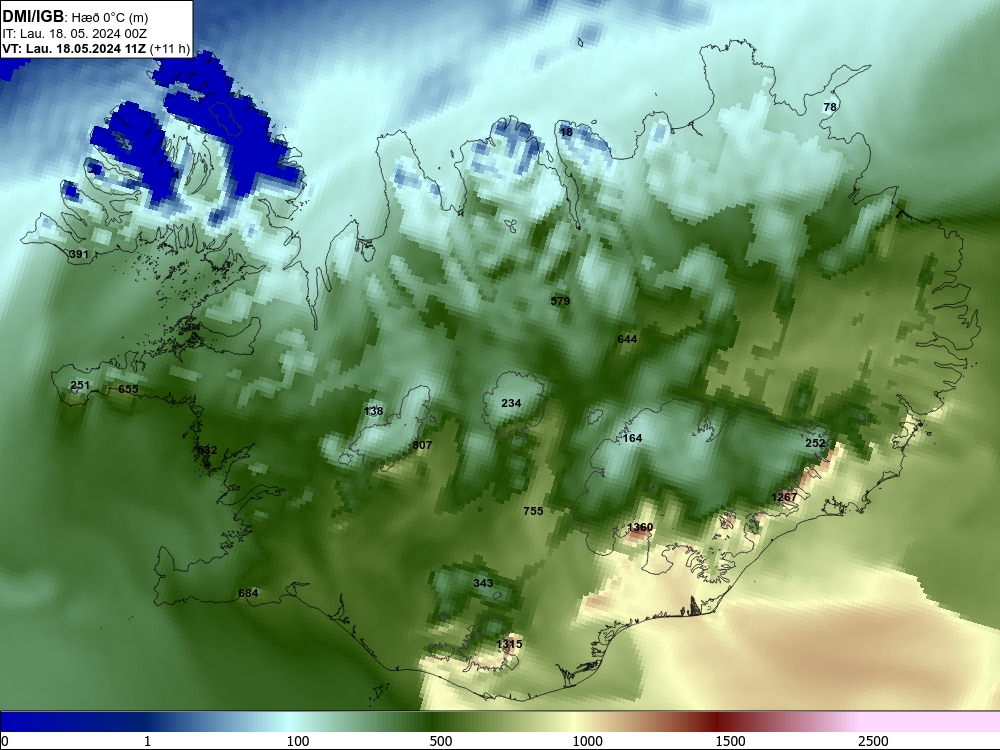Click the 391 value in the Westfjords
The image size is (1000, 750).
click(78, 254)
